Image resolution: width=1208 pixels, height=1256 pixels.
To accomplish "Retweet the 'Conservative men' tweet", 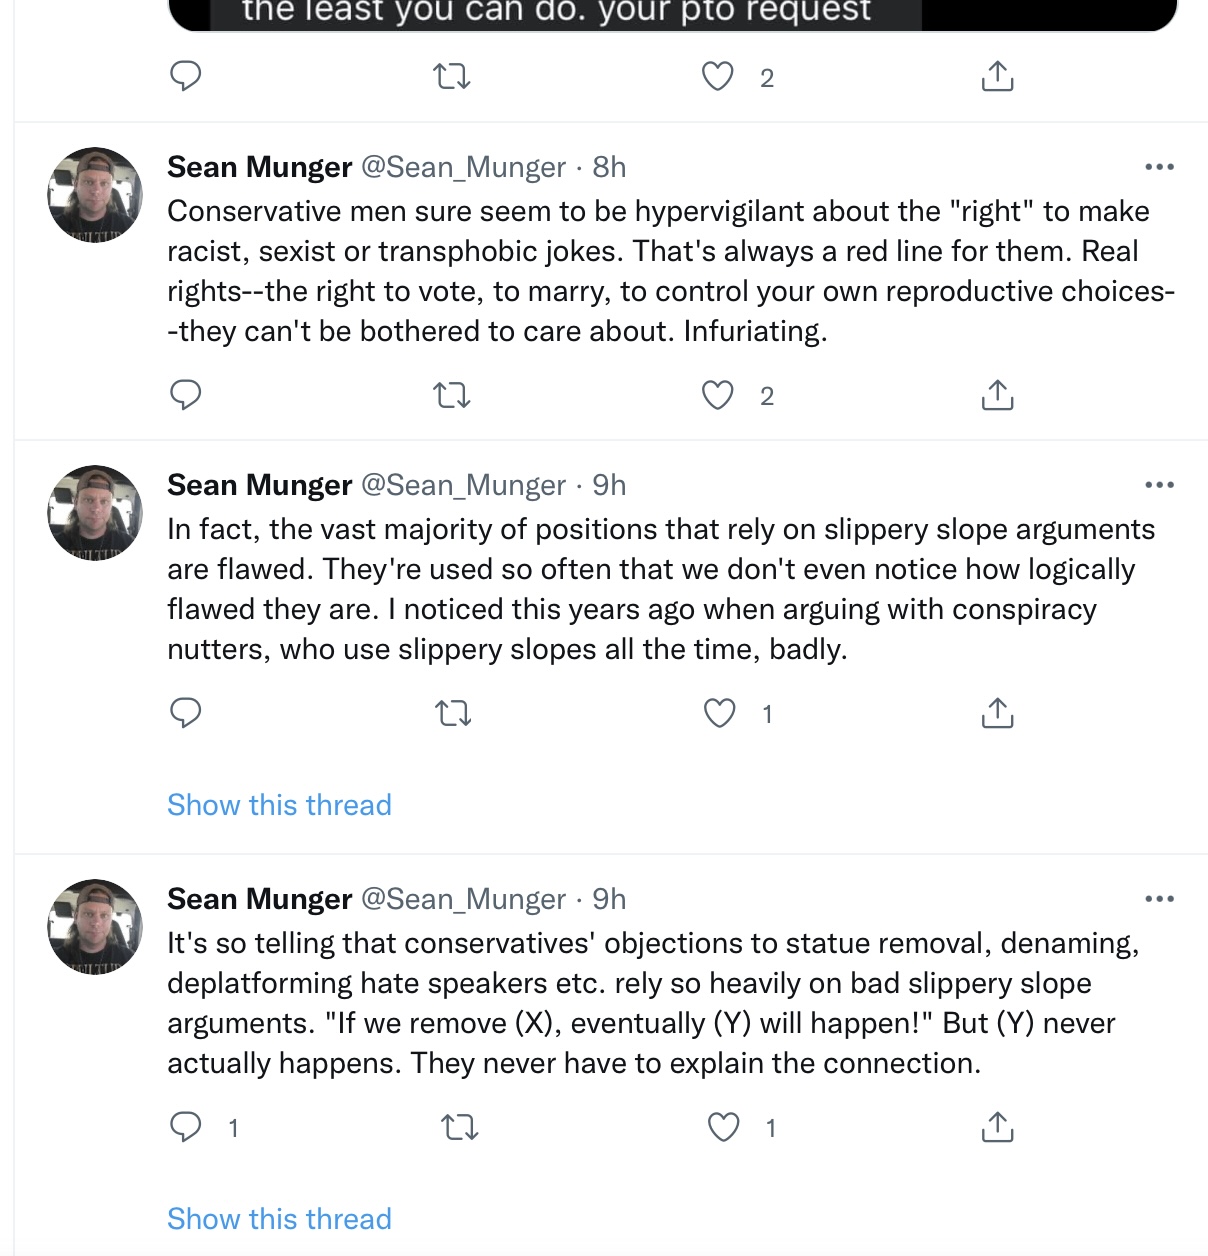I will point(452,396).
